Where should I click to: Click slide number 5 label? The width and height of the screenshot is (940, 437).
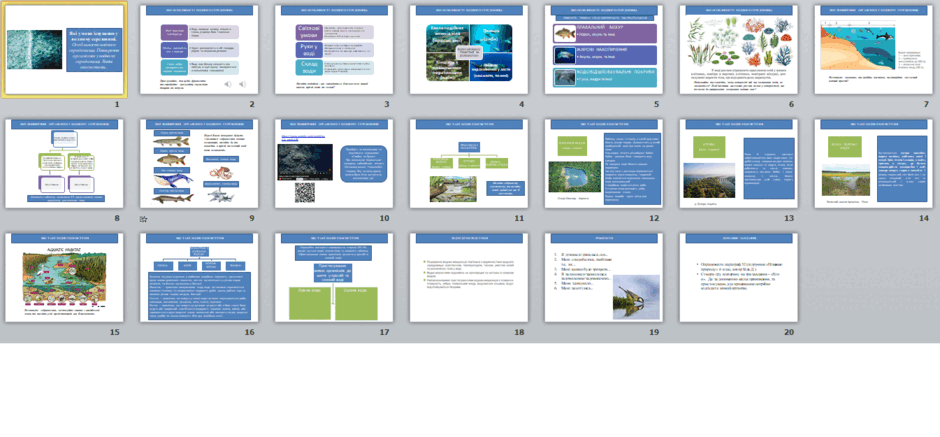657,104
